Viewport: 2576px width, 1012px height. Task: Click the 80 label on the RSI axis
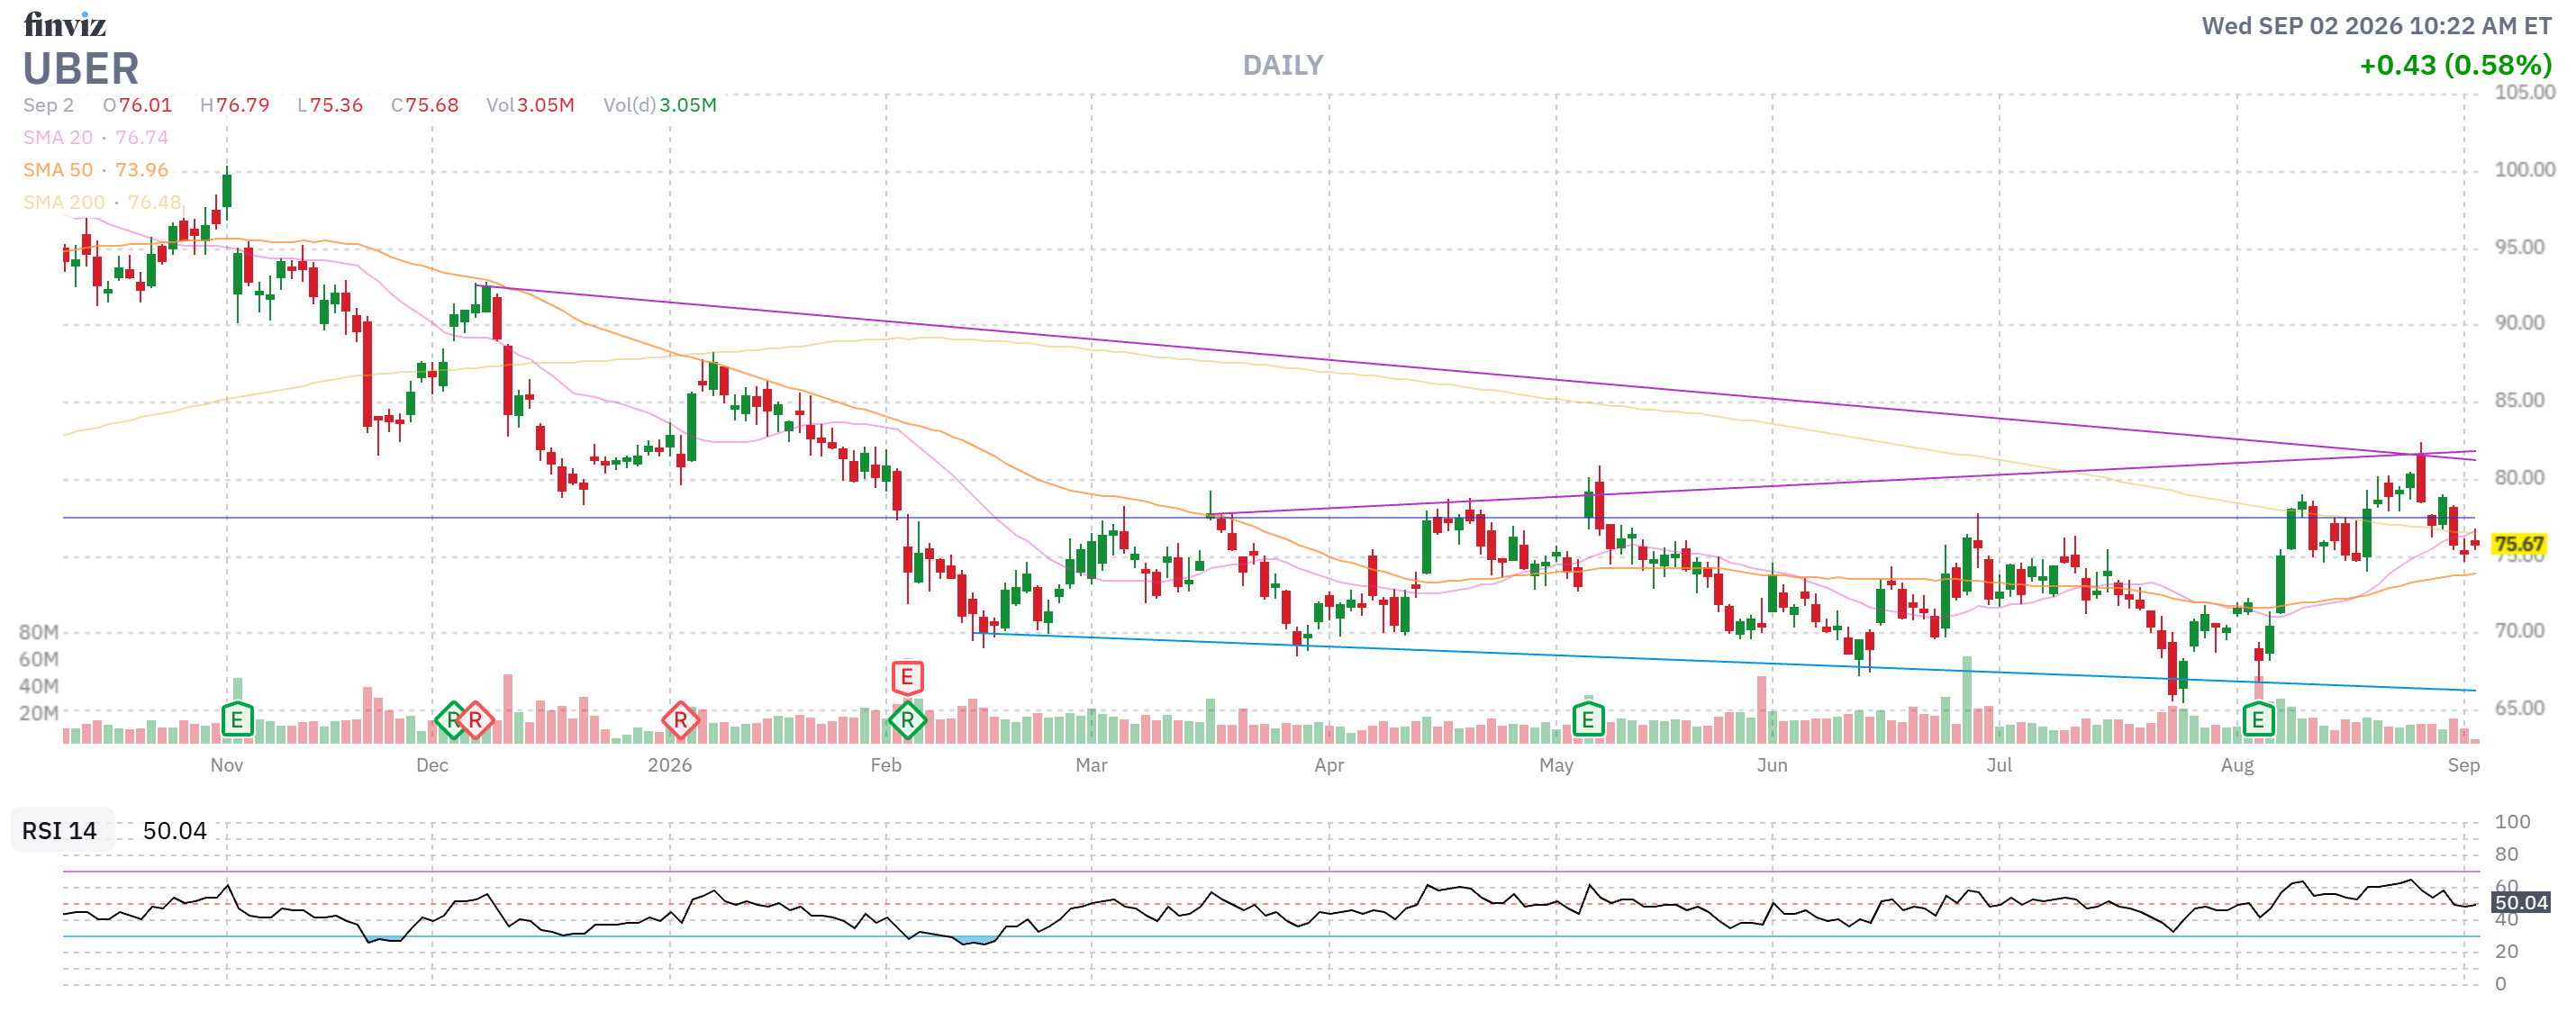point(2506,854)
